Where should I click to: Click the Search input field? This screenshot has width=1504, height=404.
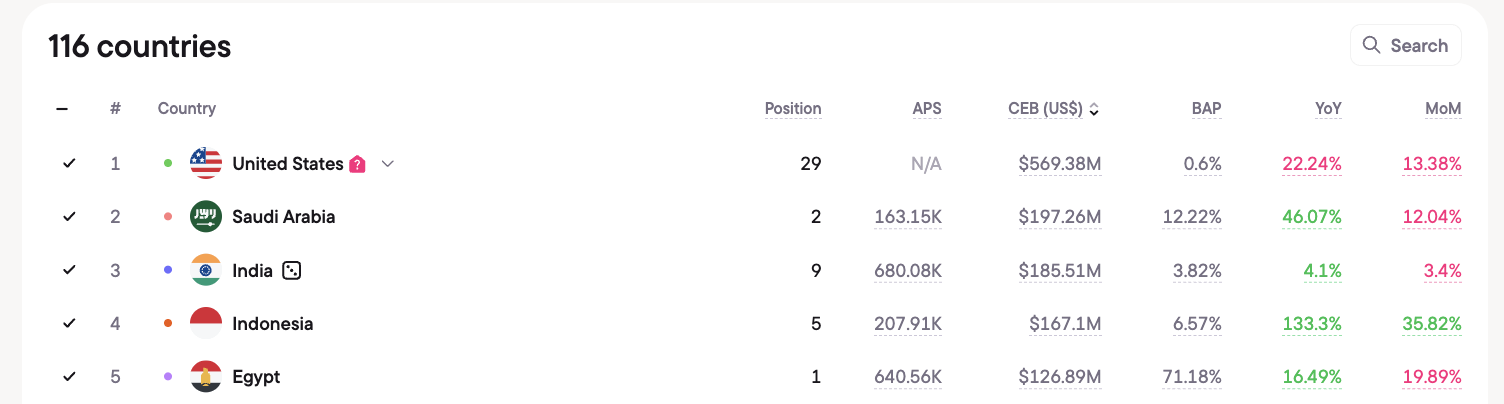pos(1406,45)
